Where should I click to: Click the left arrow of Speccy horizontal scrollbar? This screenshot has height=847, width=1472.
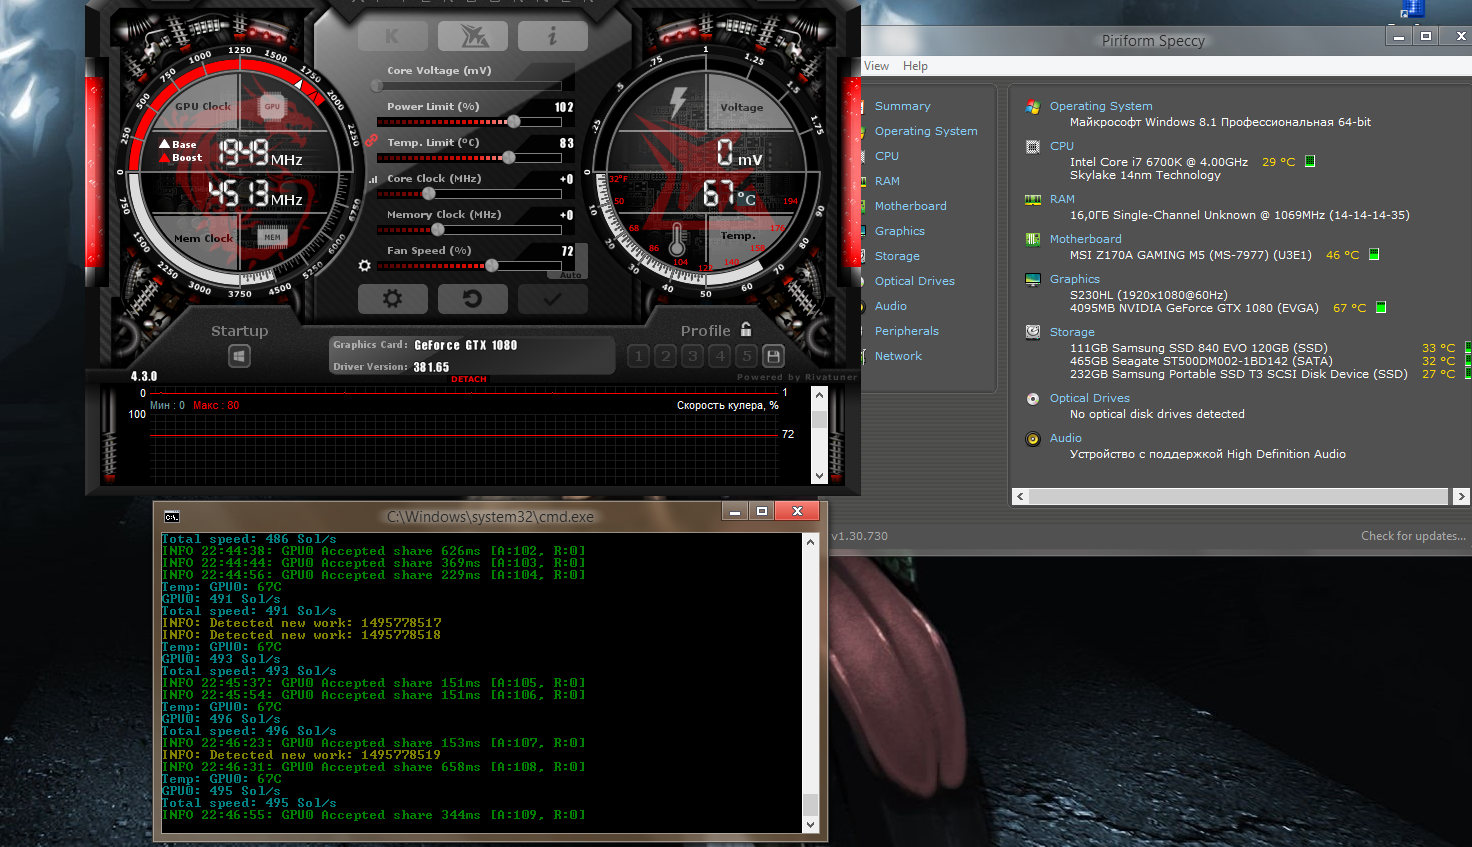(1020, 496)
